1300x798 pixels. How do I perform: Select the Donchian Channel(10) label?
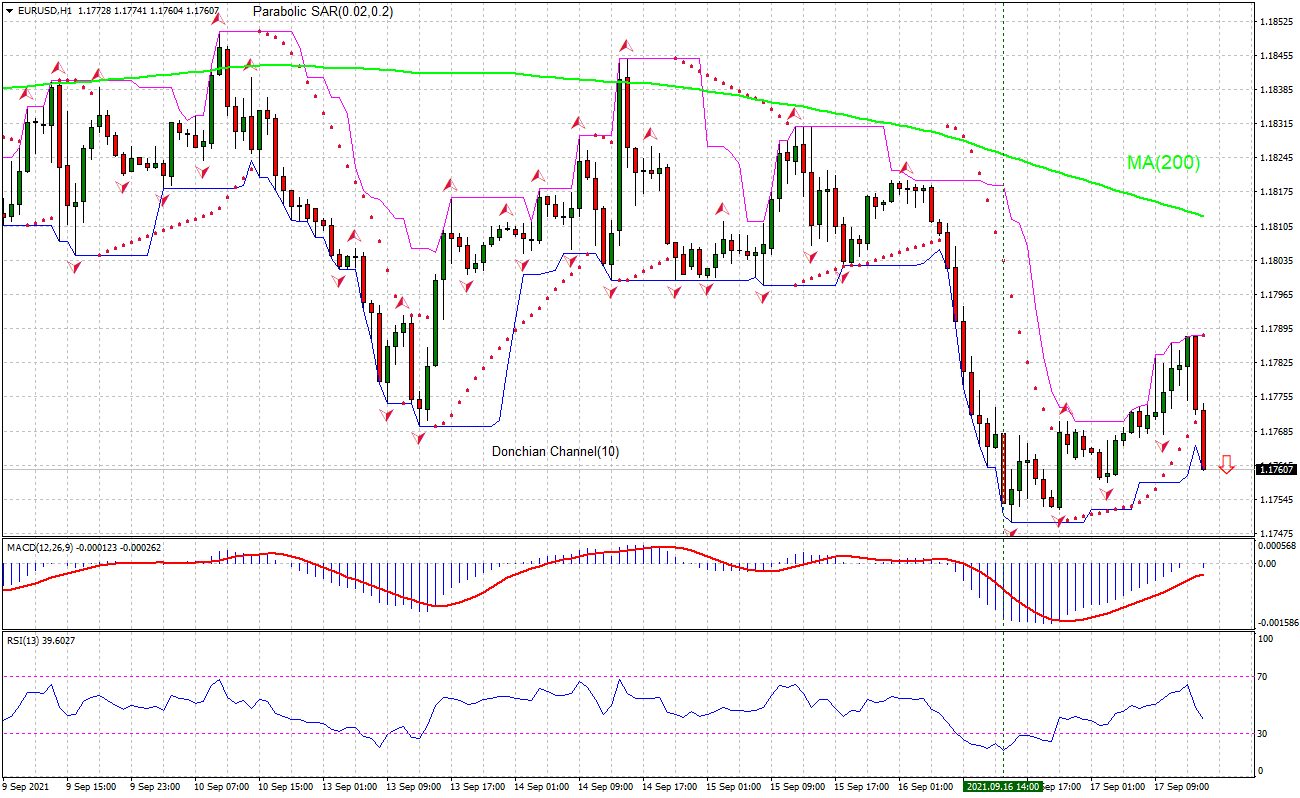[553, 451]
